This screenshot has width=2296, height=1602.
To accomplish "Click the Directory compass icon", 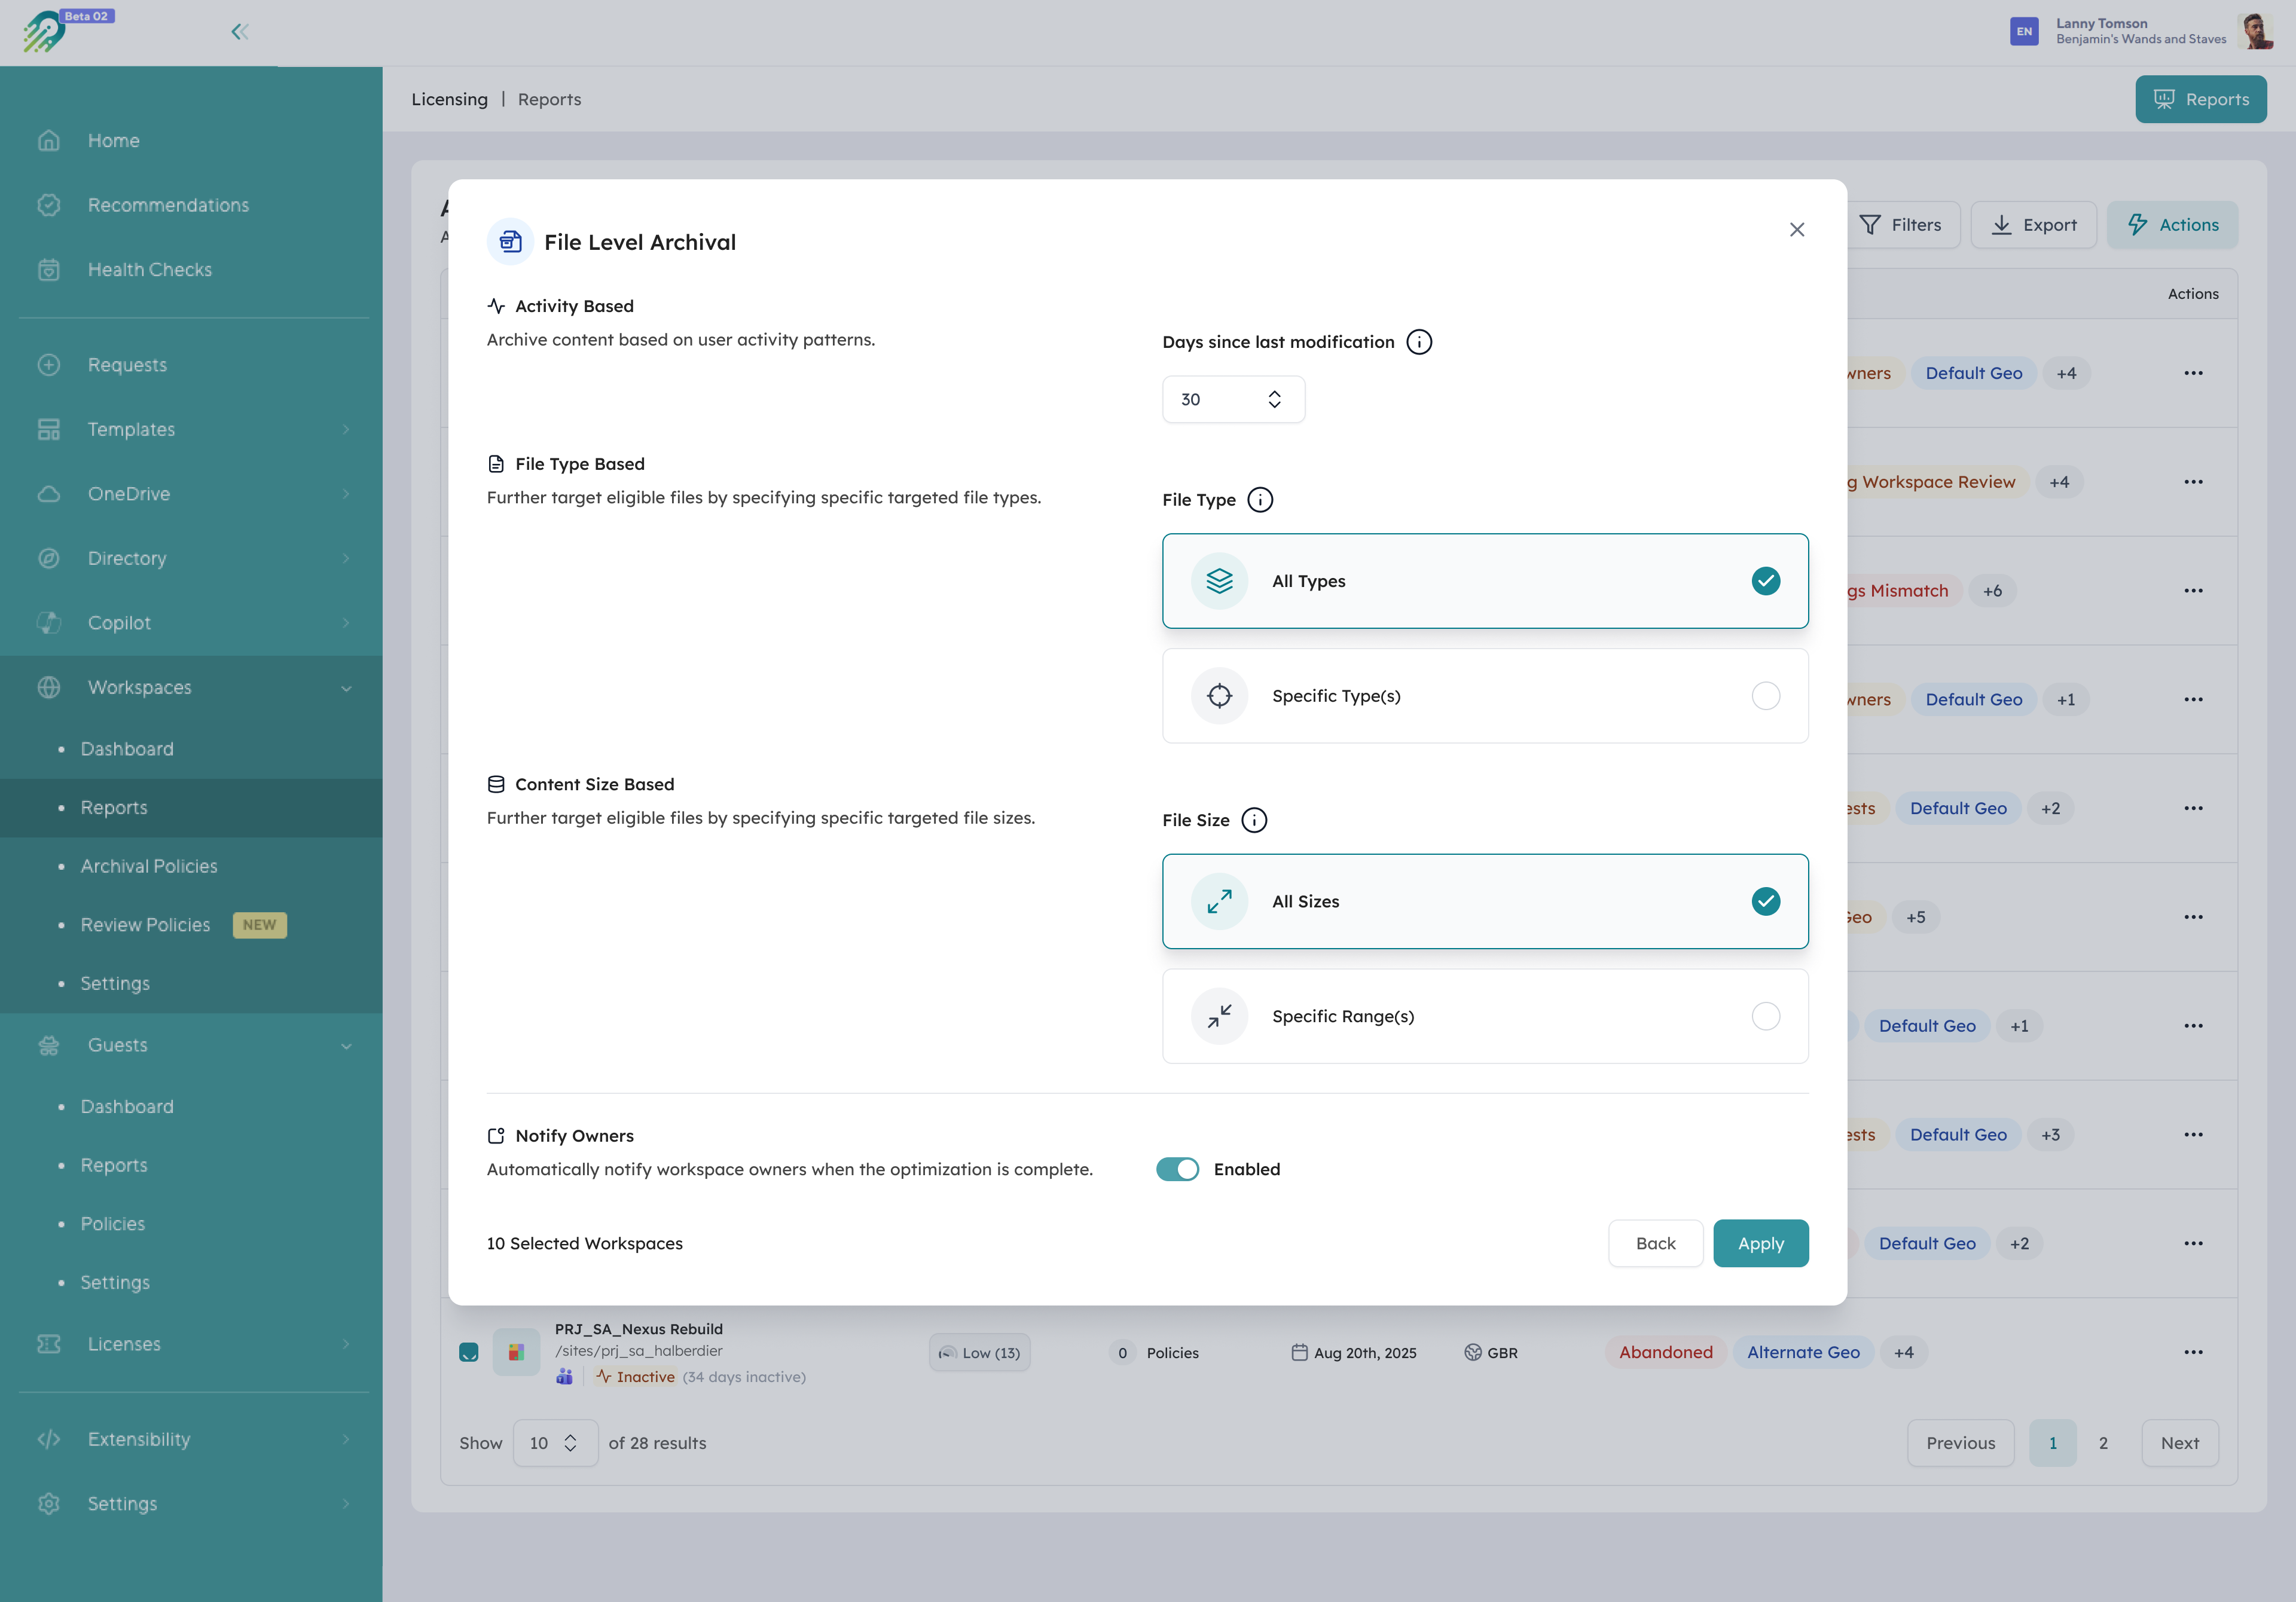I will click(49, 558).
